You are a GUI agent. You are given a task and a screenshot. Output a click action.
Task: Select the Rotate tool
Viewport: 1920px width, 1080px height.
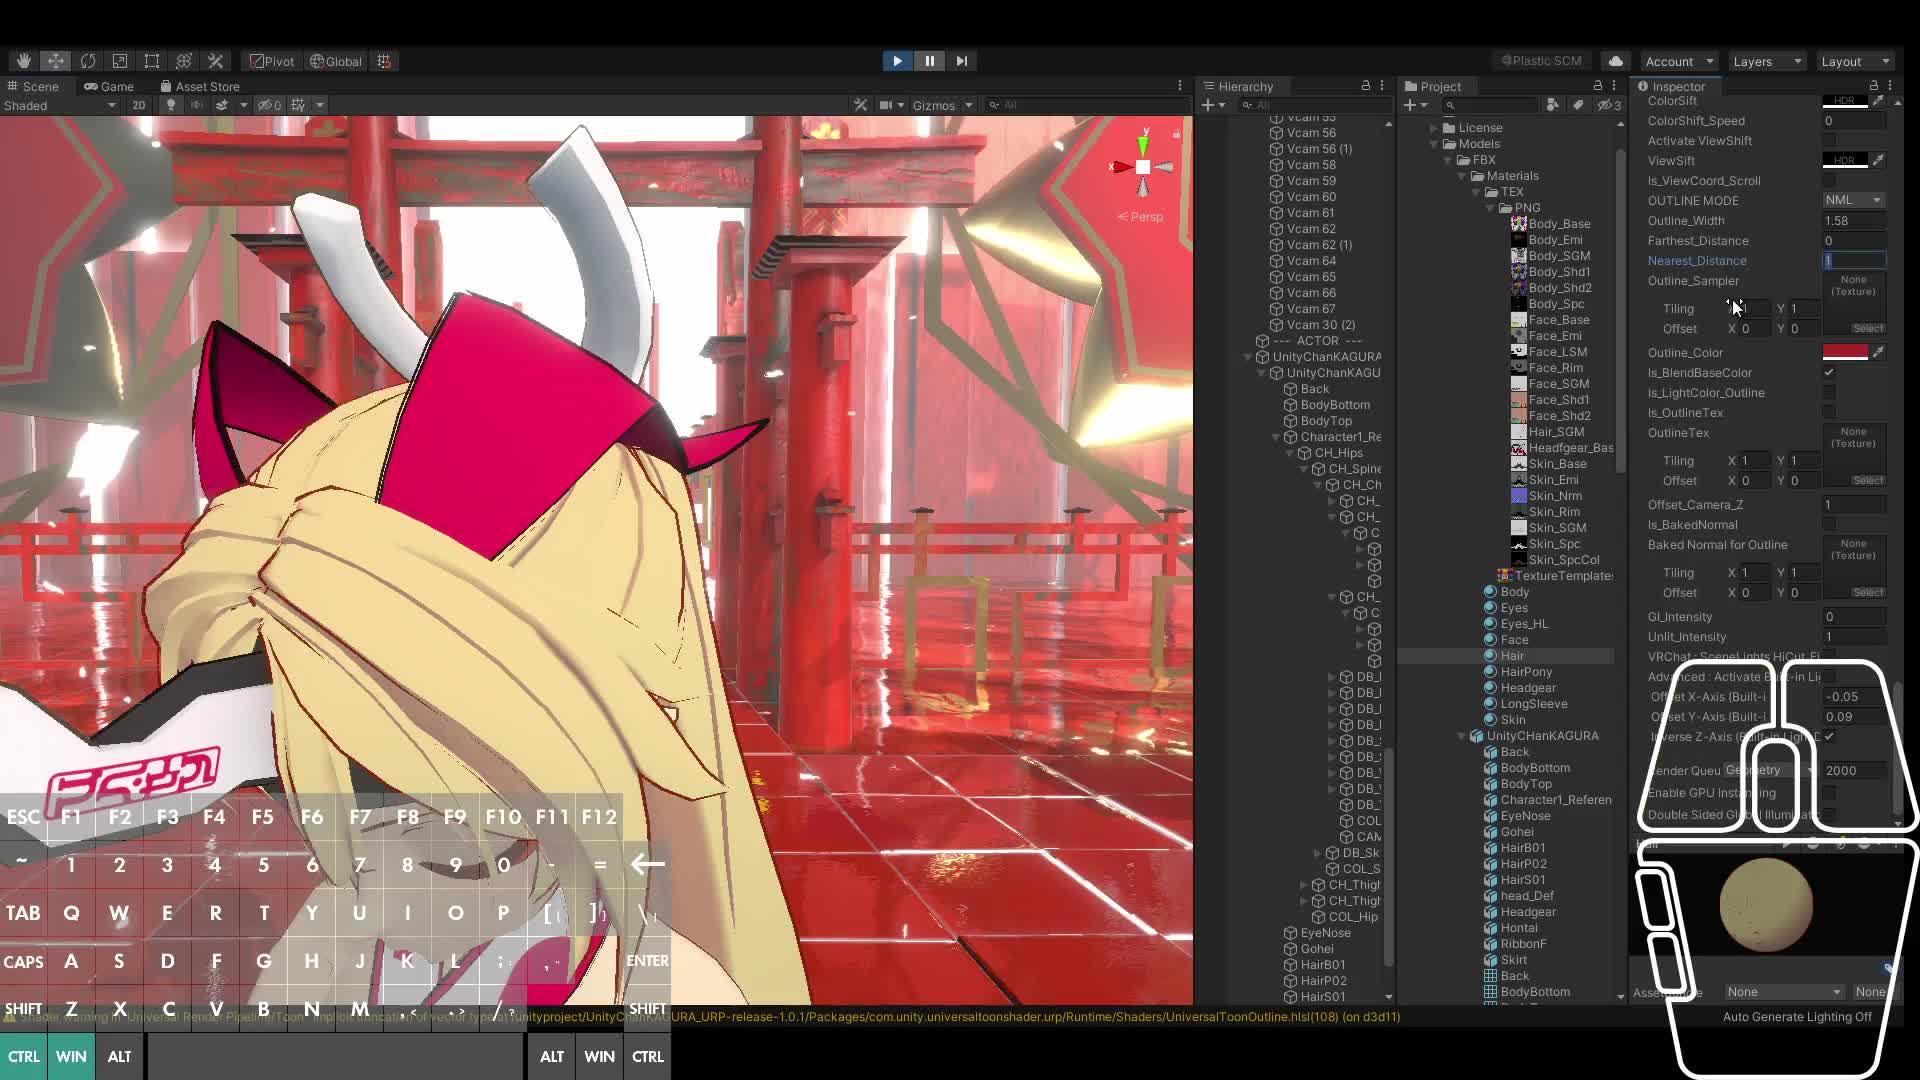click(88, 61)
